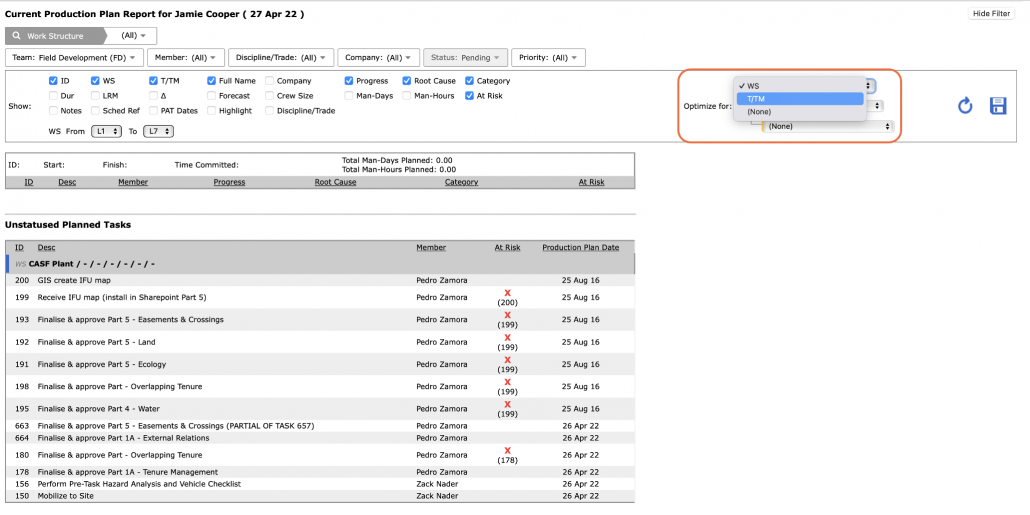Viewport: 1030px width, 515px height.
Task: Open the WS From L1 selector
Action: 107,131
